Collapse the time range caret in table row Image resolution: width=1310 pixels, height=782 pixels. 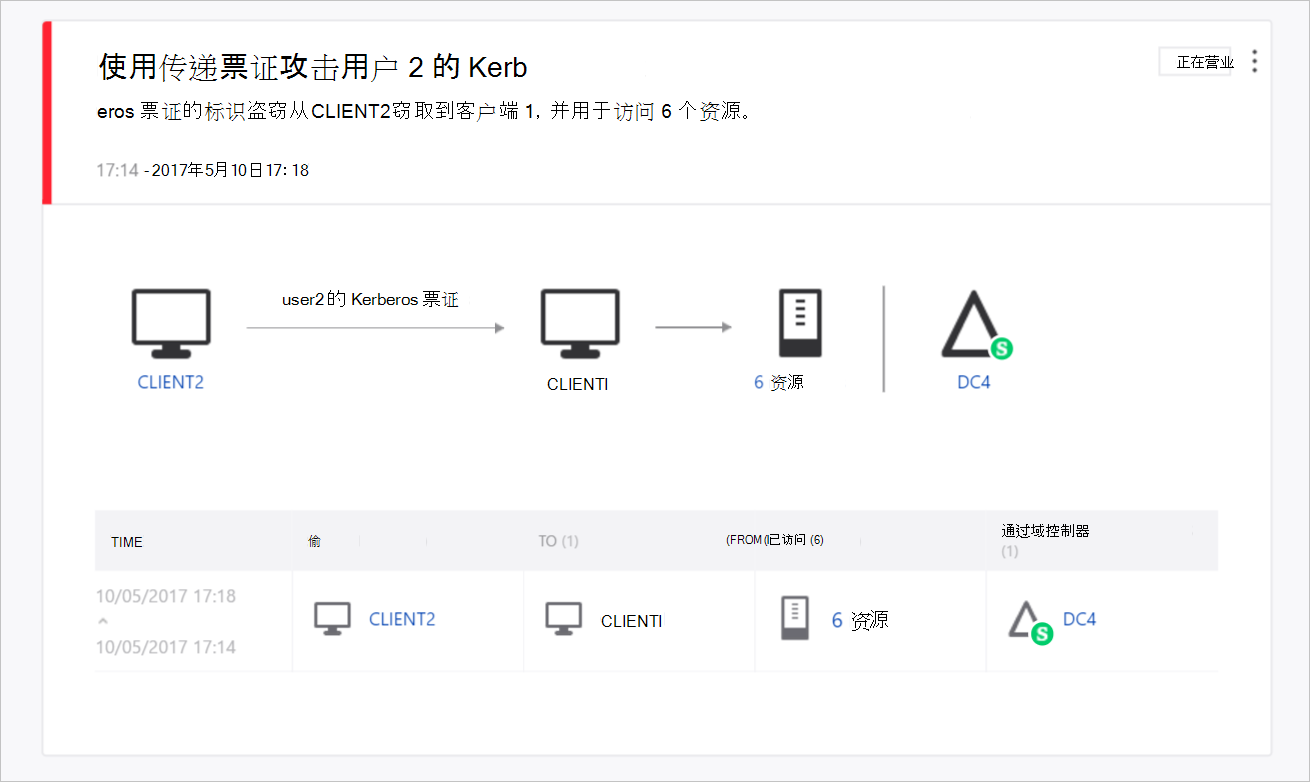[x=102, y=621]
